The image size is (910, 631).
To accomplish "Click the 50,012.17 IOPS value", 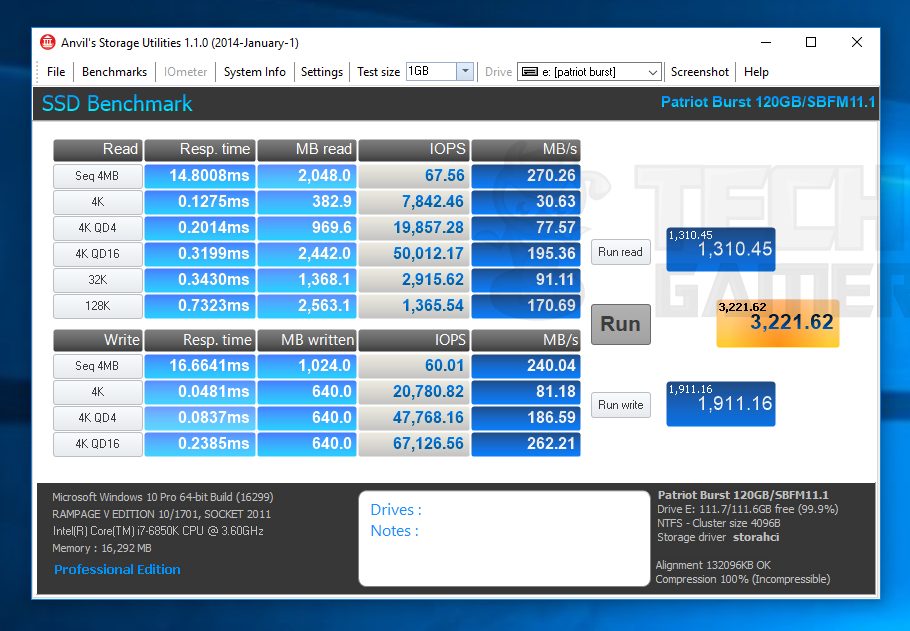I will coord(414,254).
